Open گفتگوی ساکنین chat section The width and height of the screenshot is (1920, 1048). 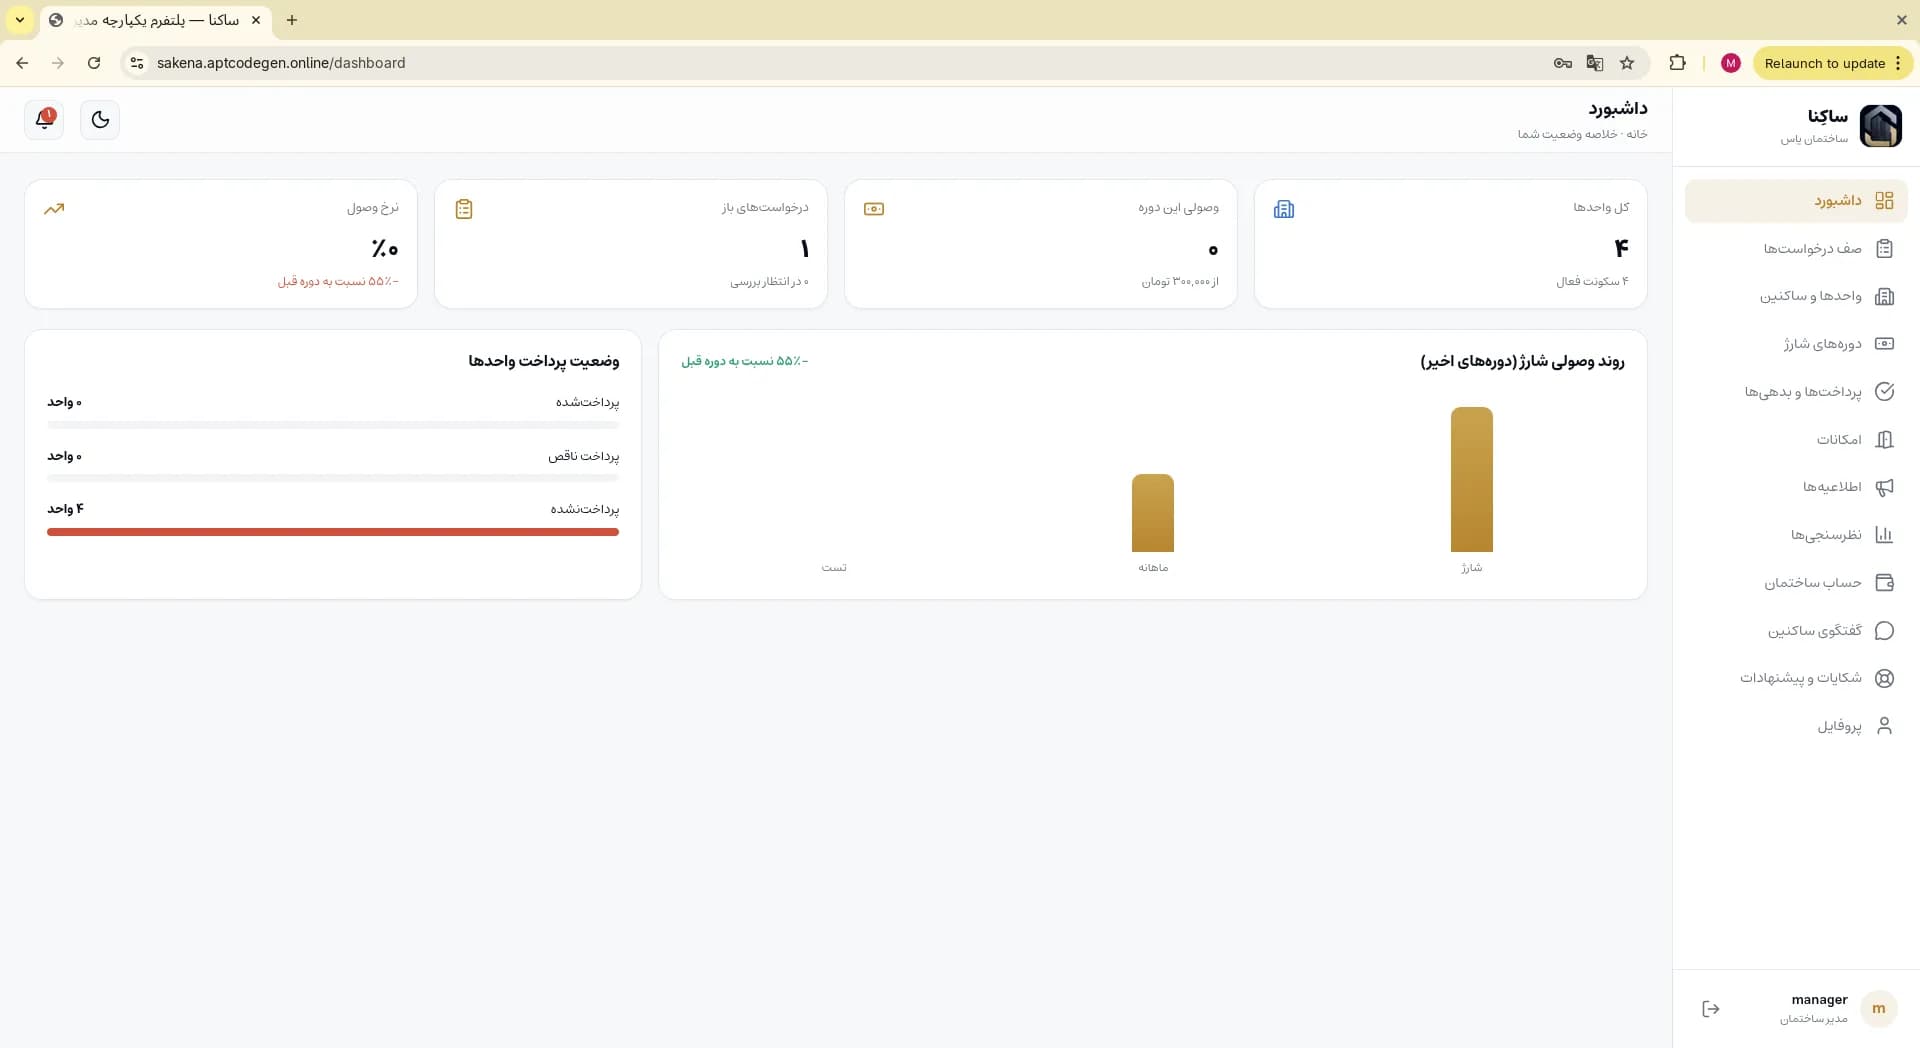click(1796, 630)
